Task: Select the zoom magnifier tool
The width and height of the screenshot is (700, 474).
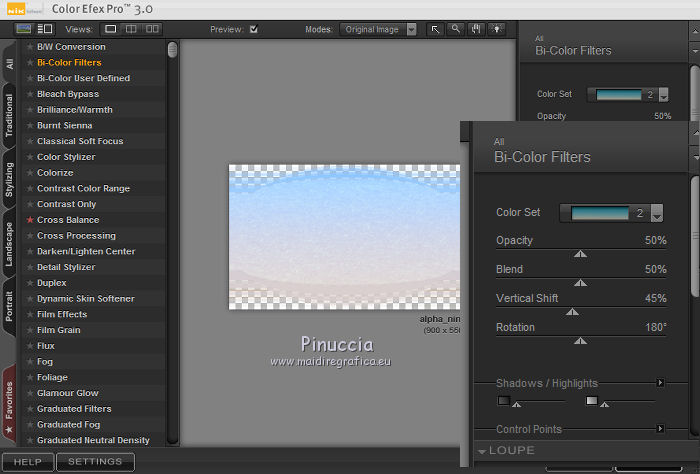Action: tap(455, 29)
